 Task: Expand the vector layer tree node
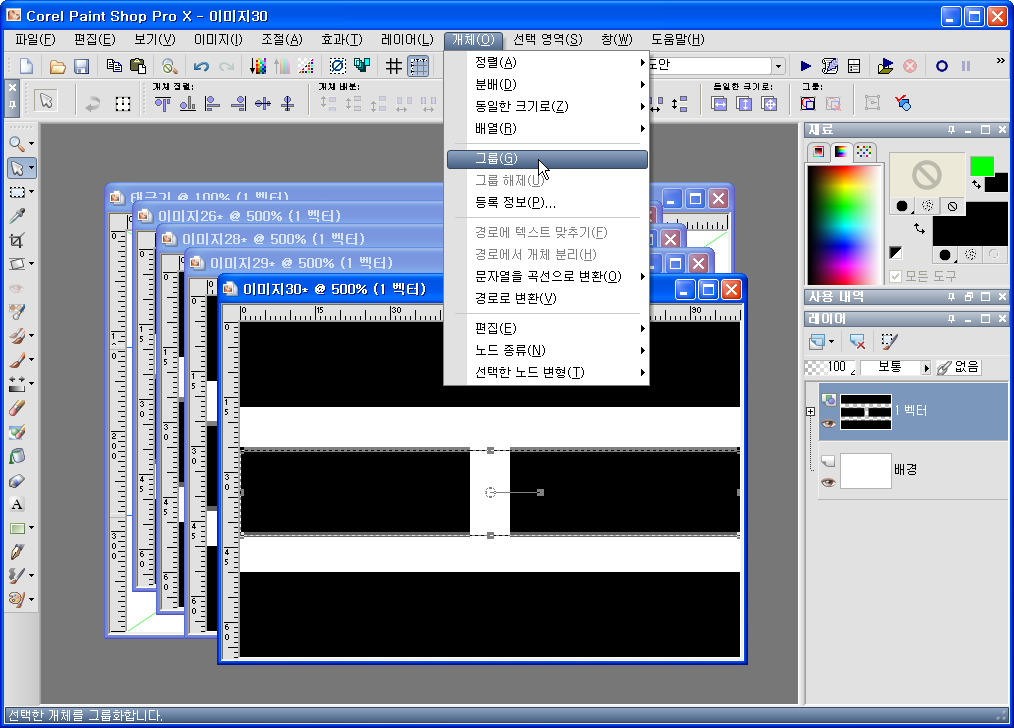[810, 411]
